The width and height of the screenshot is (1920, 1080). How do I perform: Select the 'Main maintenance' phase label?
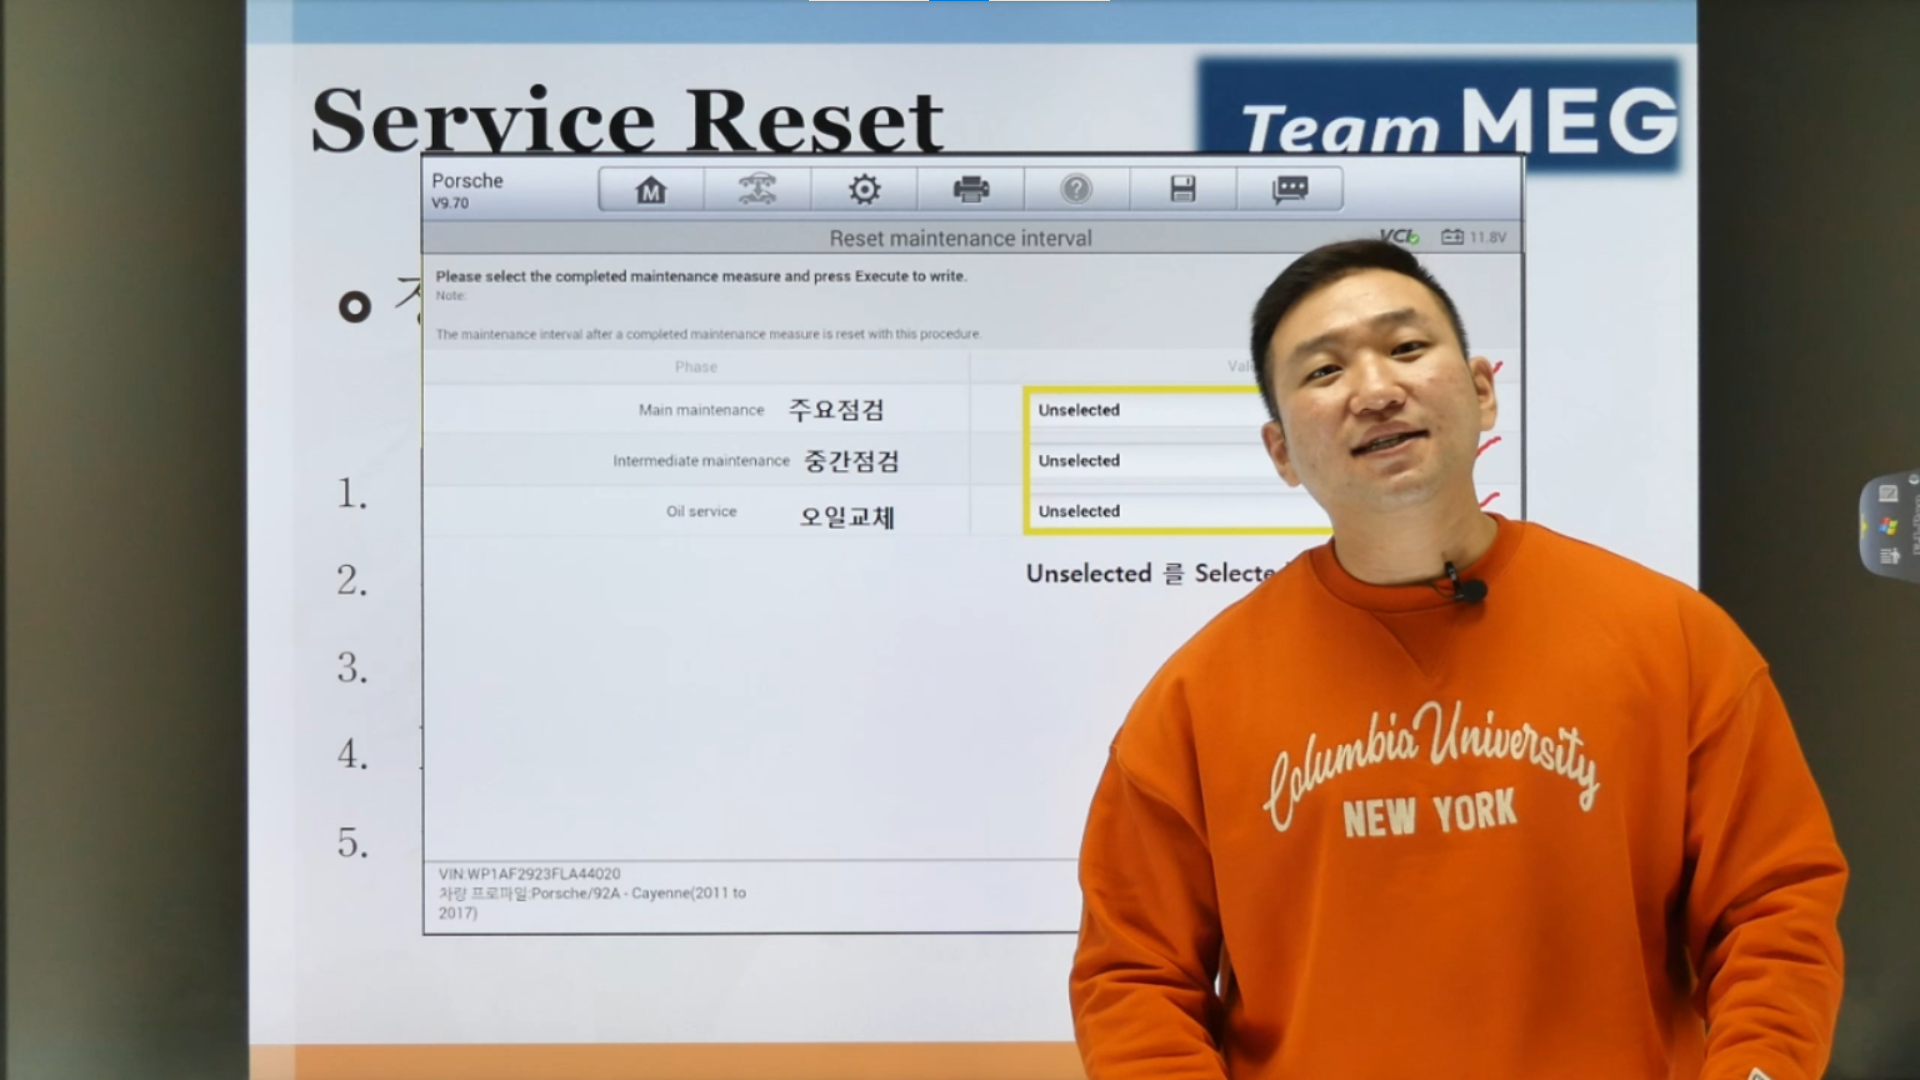pos(701,410)
